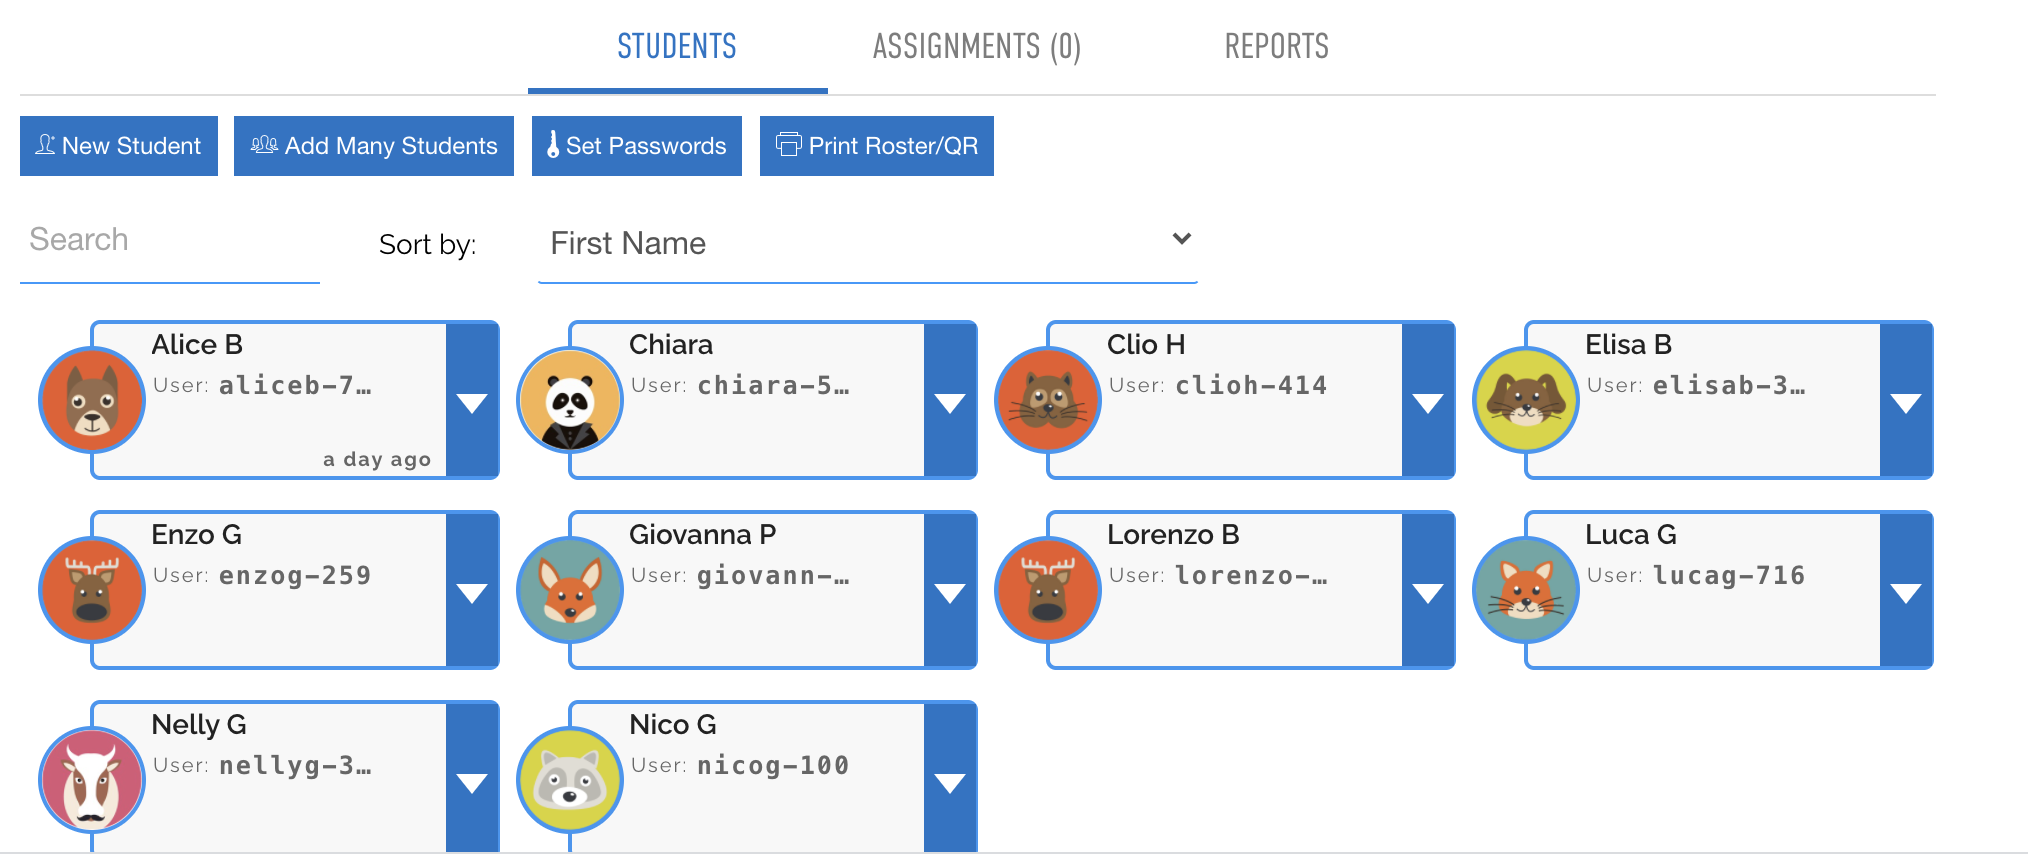Click Chiara's panda avatar icon
Screen dimensions: 2028x860
[570, 400]
